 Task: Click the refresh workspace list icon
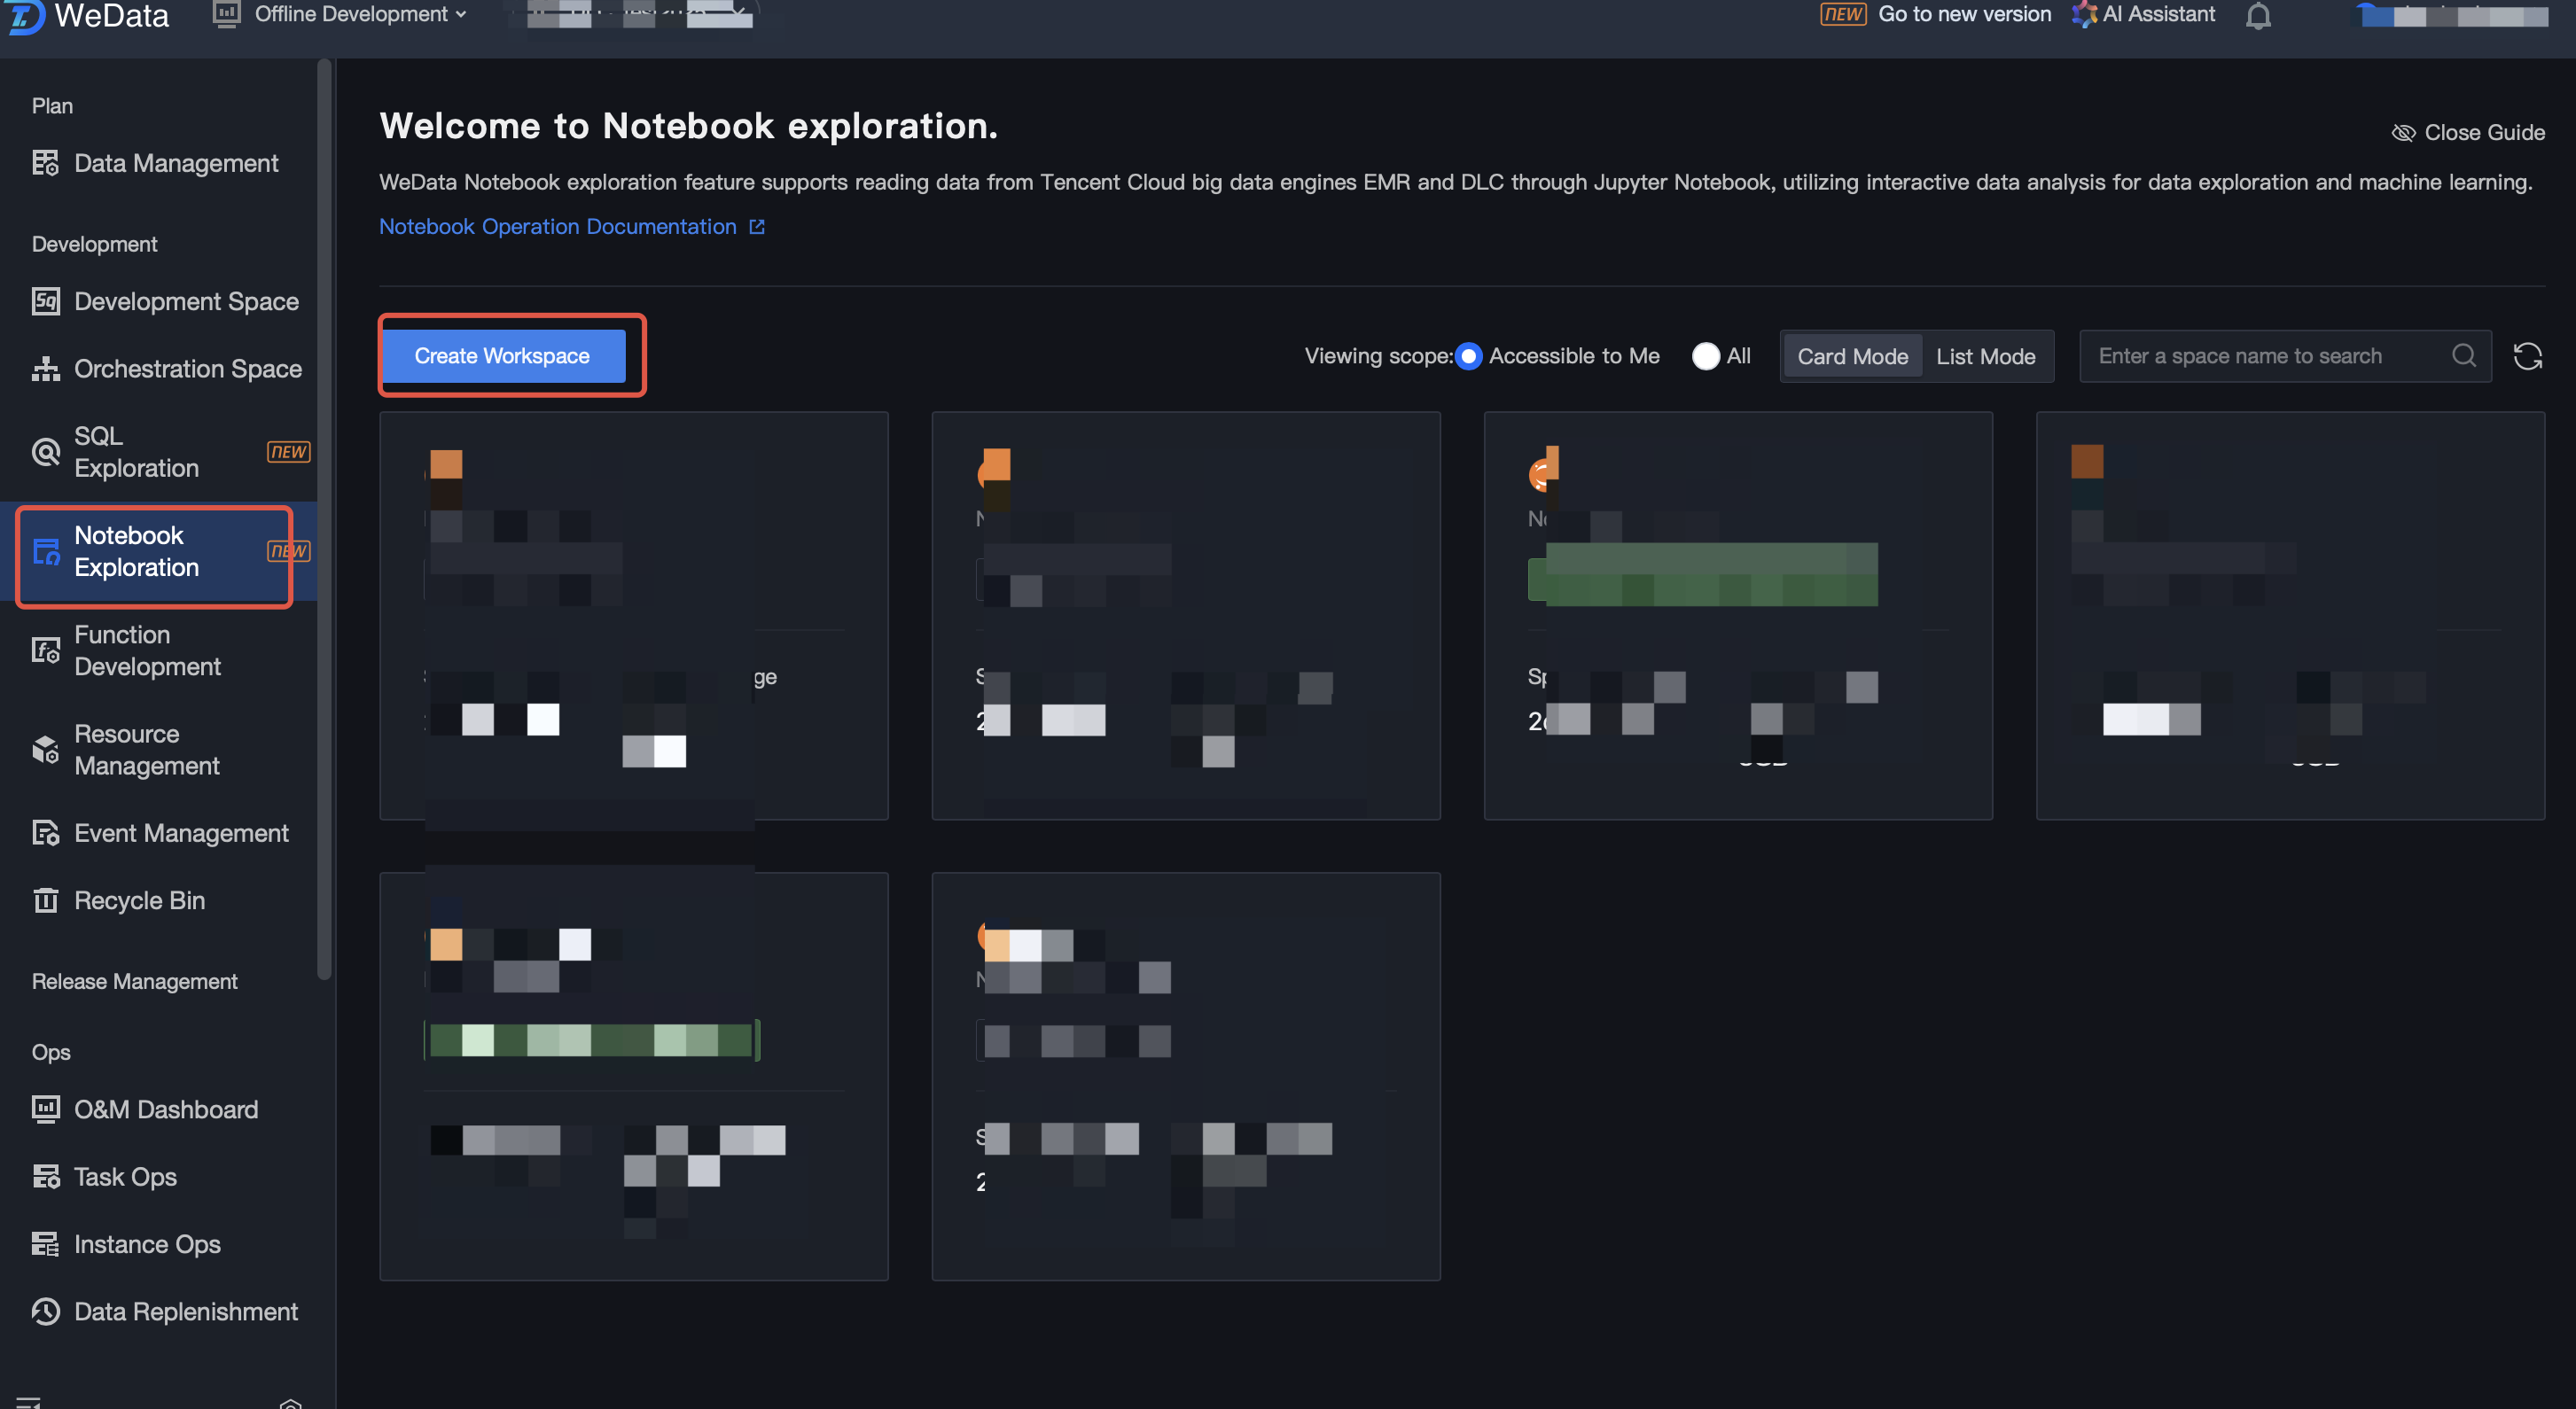pos(2527,356)
